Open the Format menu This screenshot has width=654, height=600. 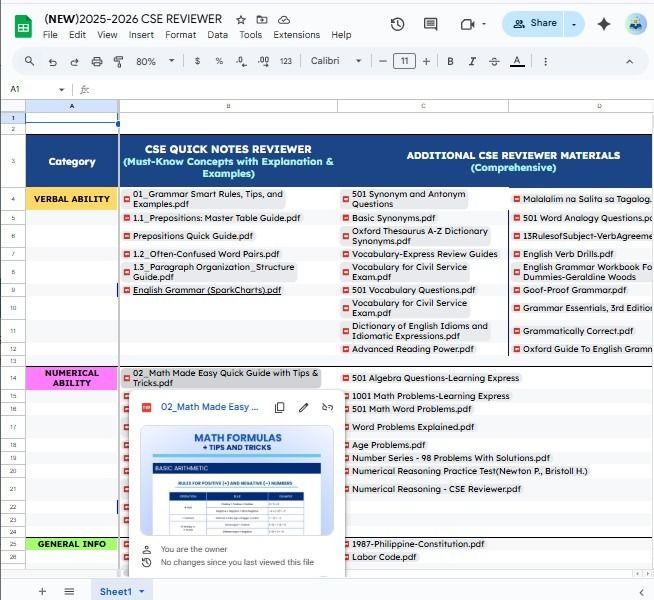[x=181, y=35]
